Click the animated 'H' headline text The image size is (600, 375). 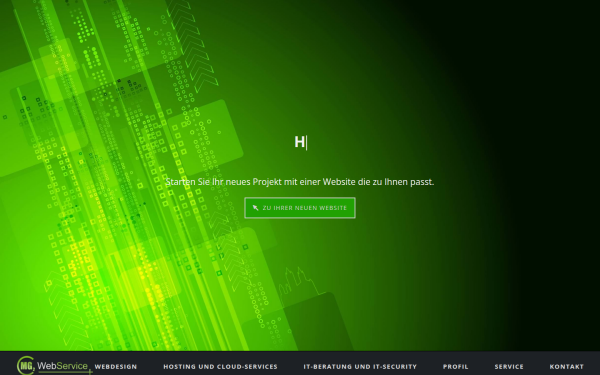click(x=300, y=142)
